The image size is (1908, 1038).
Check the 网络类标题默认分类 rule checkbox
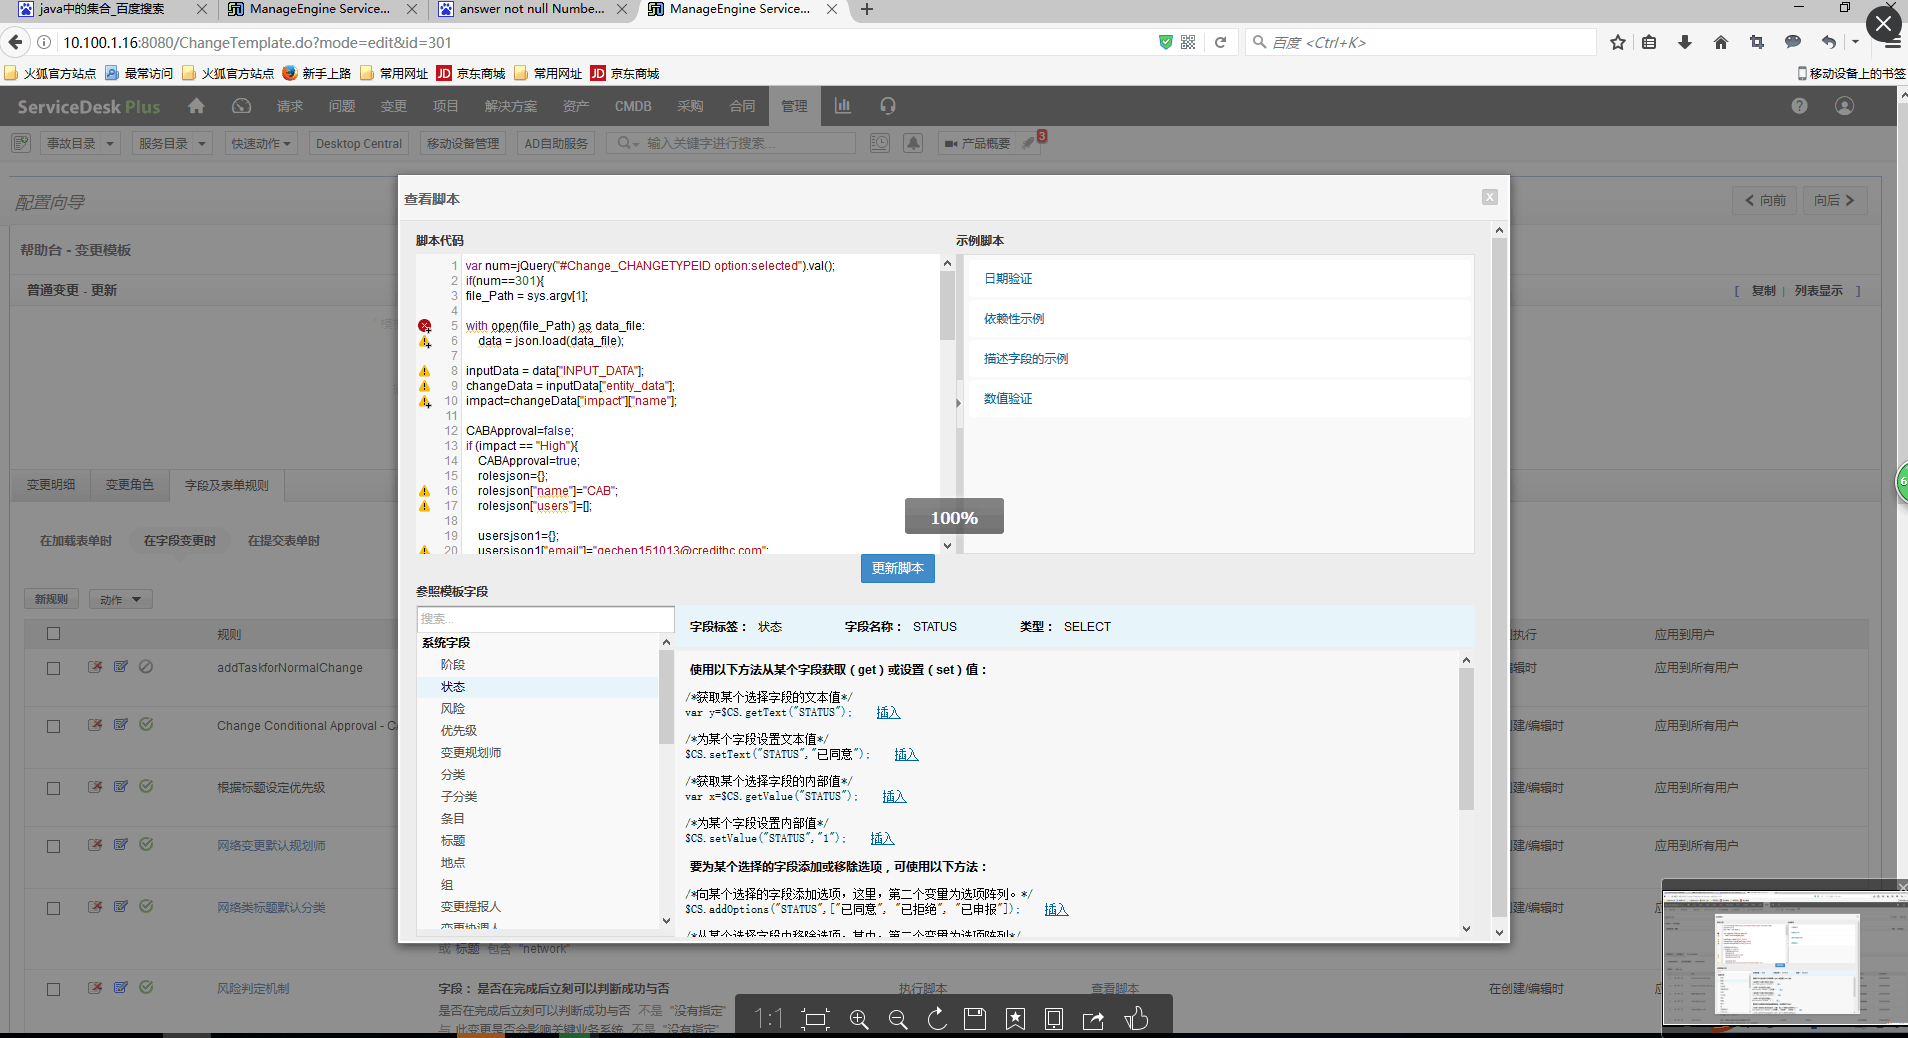(54, 908)
